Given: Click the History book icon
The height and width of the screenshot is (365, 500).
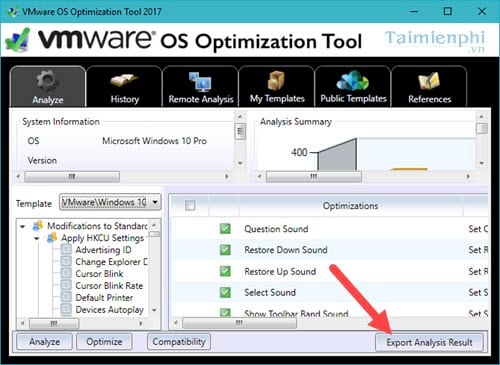Looking at the screenshot, I should [124, 81].
